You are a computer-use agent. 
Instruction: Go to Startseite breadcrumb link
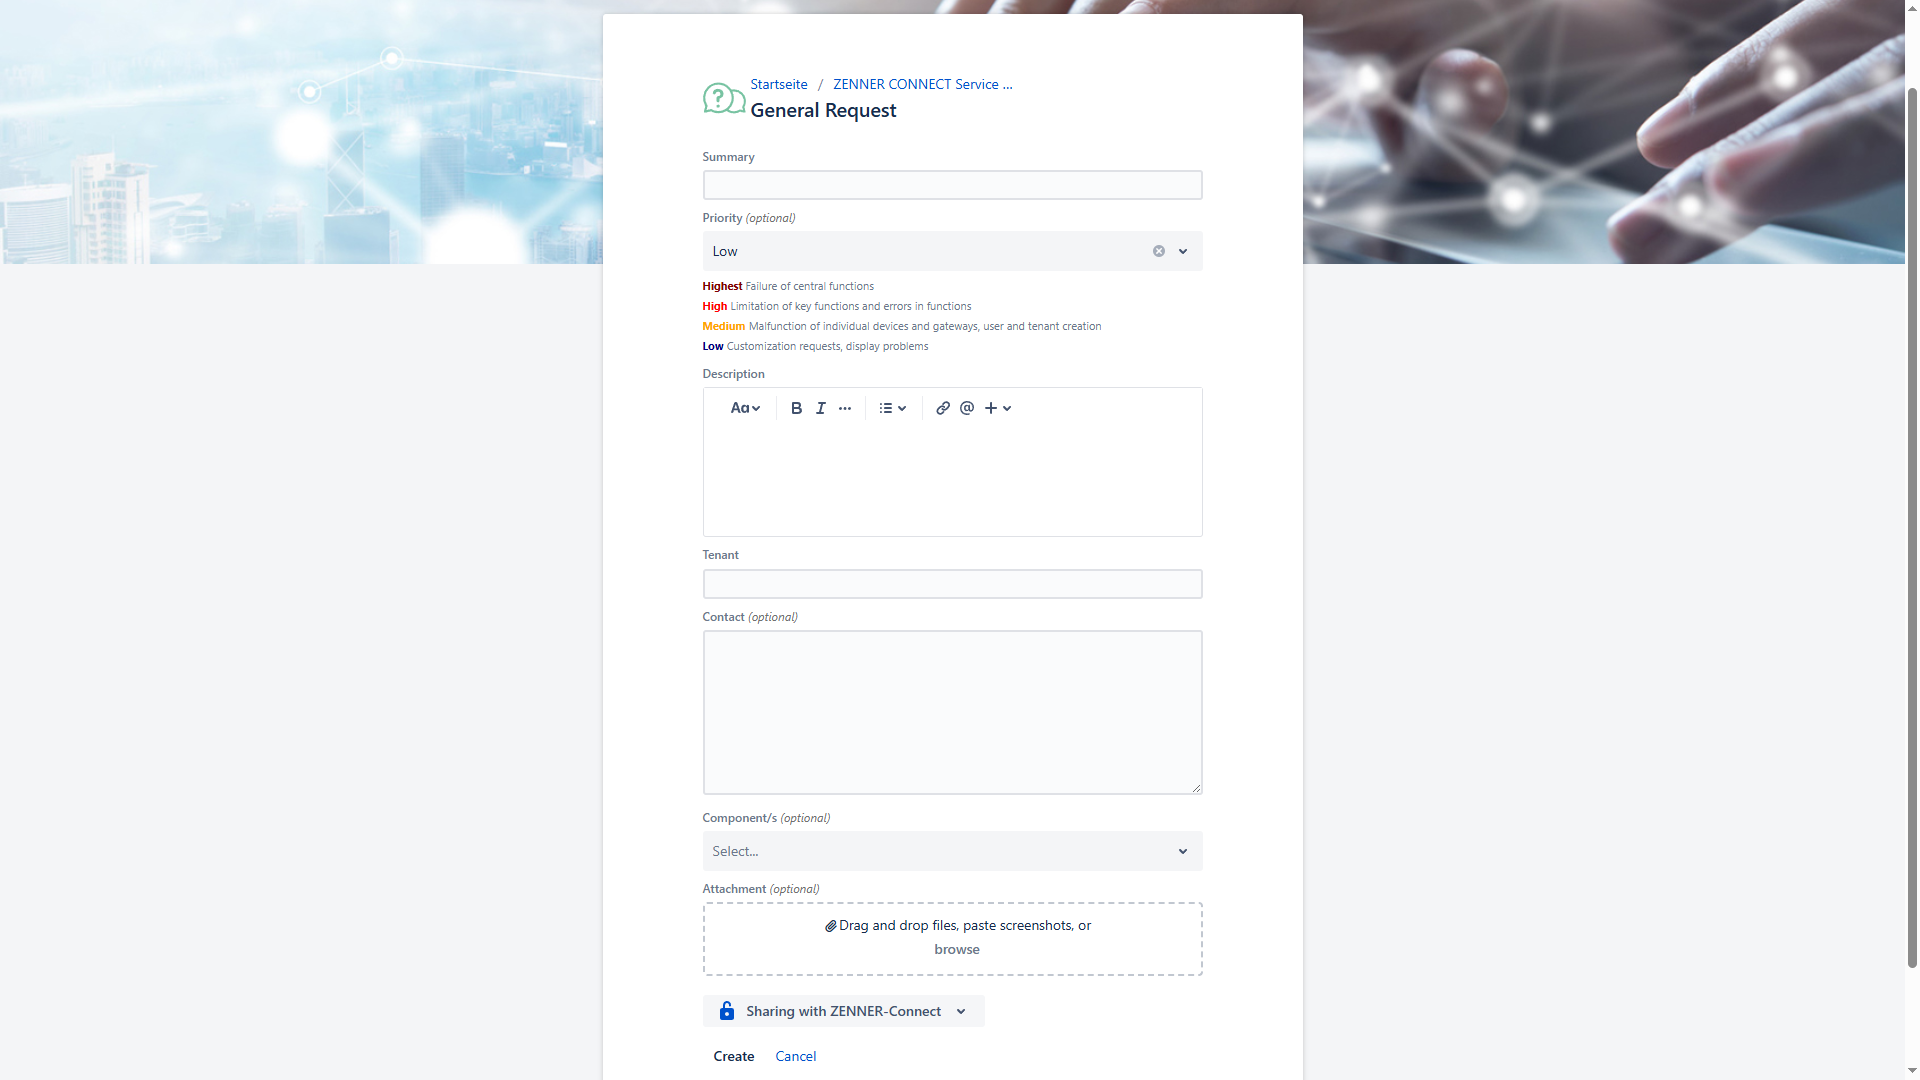coord(779,84)
